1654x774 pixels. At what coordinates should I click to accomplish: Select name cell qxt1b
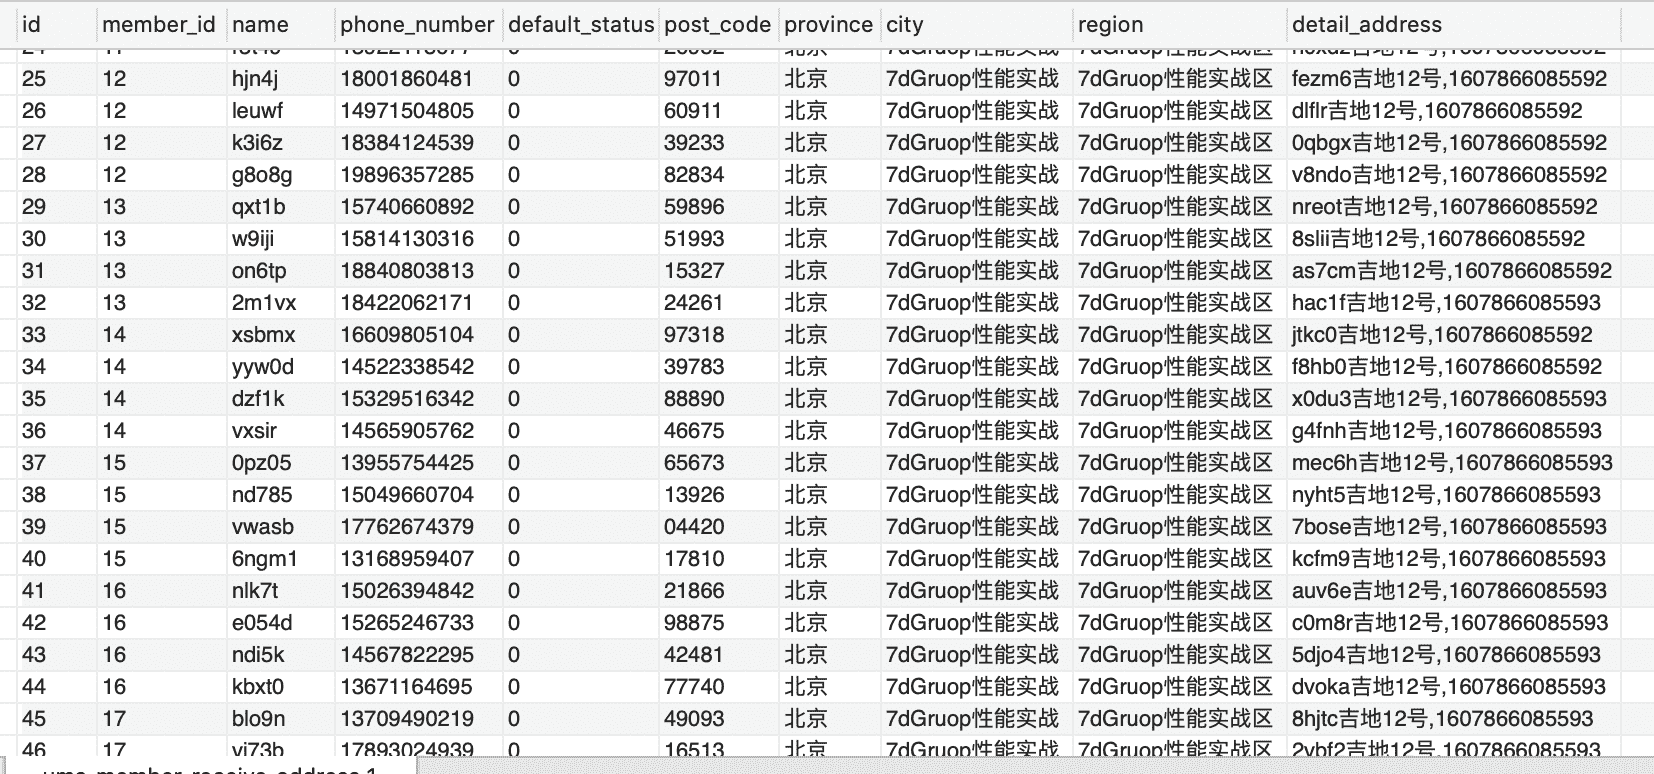click(258, 207)
